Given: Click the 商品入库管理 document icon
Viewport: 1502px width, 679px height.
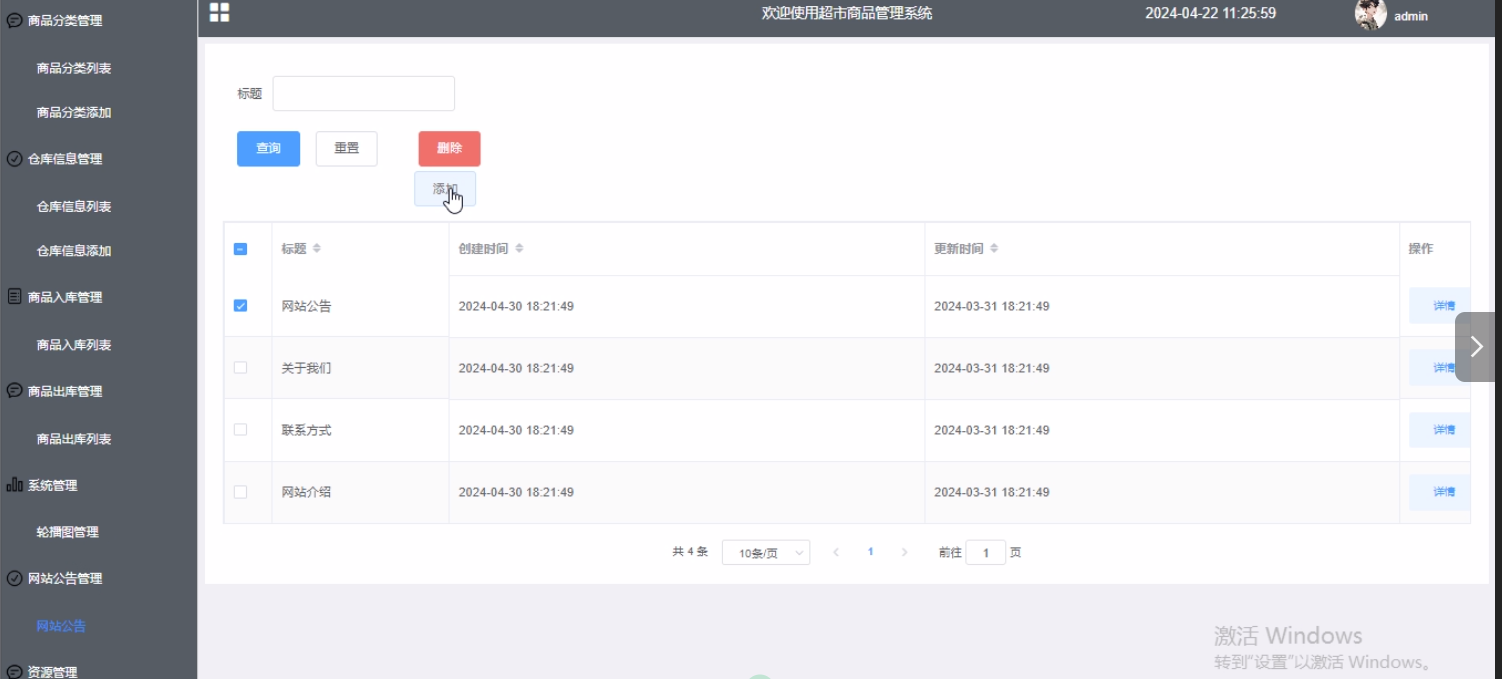Looking at the screenshot, I should pos(14,297).
